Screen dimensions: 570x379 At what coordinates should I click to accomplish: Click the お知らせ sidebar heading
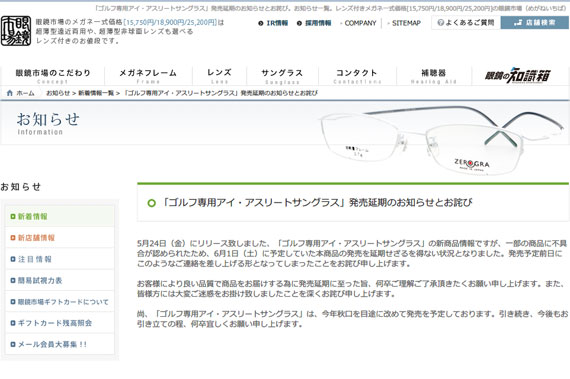[x=21, y=187]
